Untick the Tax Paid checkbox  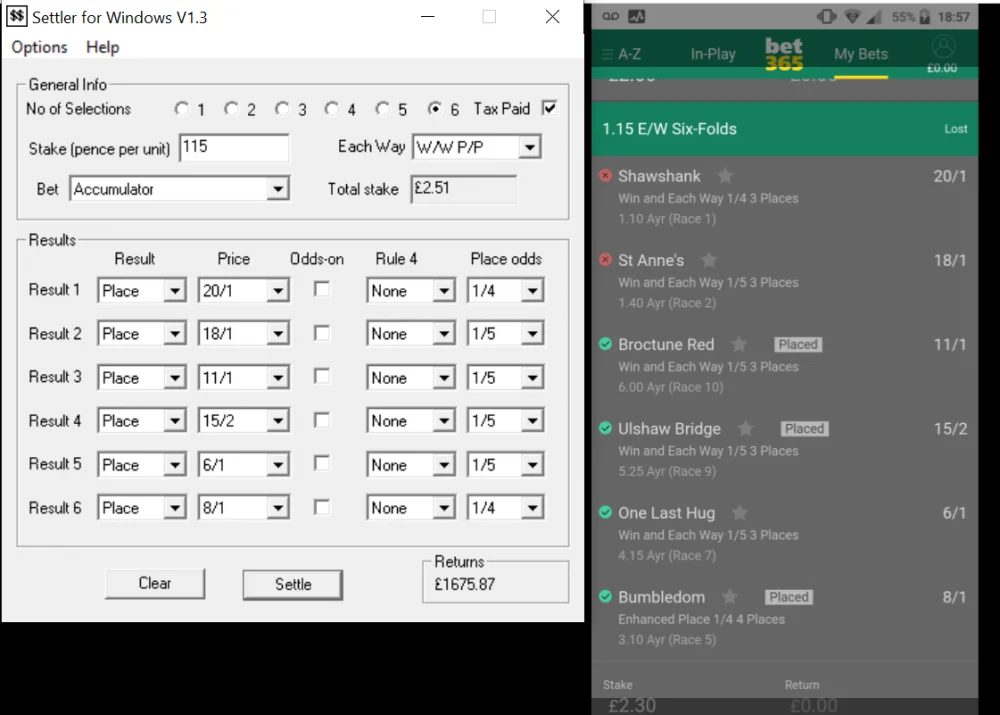549,108
